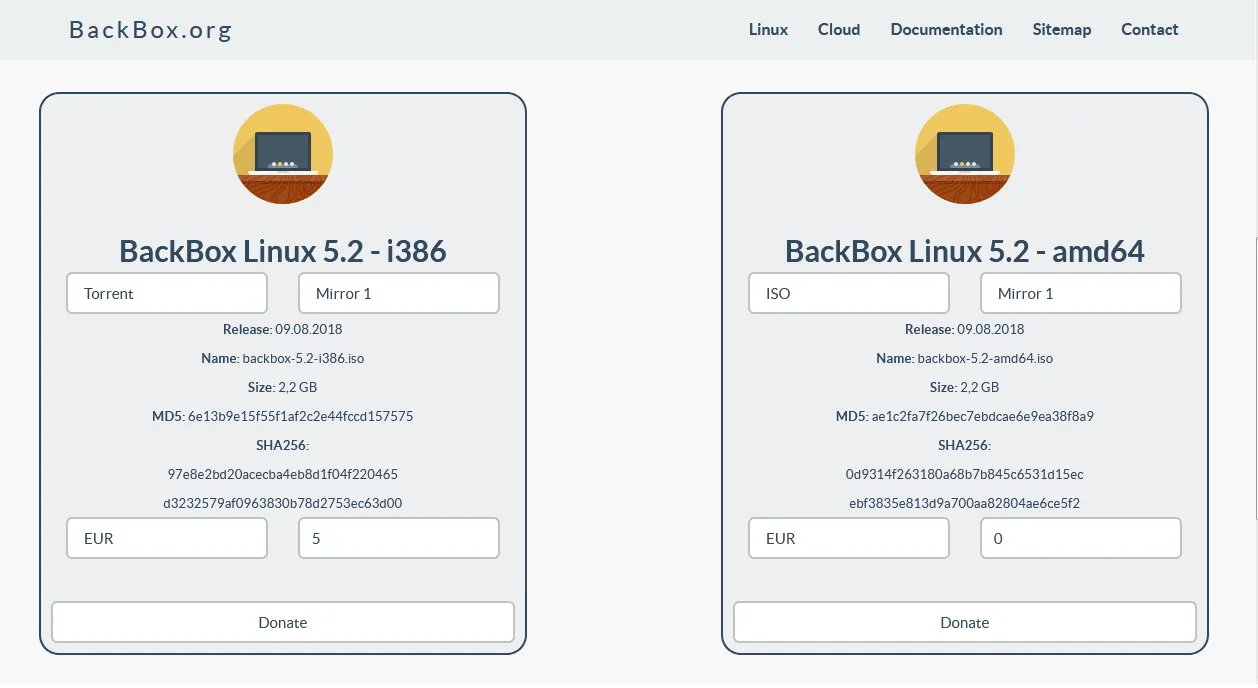Open the Mirror 1 dropdown in i386 card

399,293
